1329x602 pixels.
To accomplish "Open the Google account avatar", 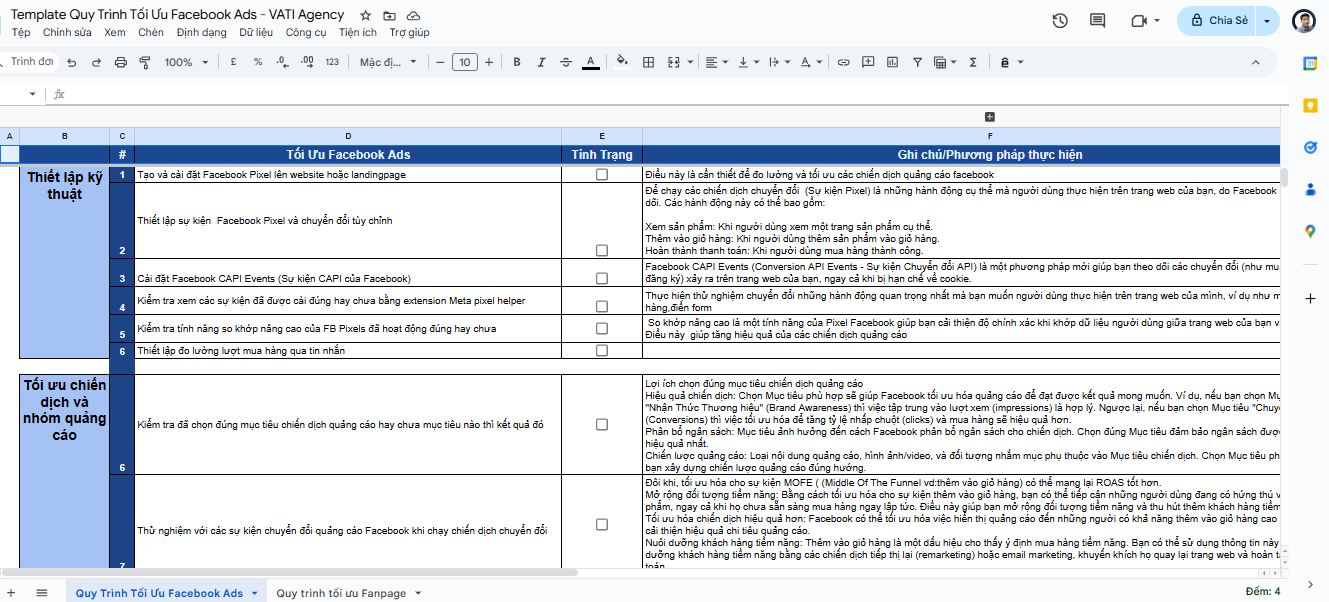I will pos(1304,20).
